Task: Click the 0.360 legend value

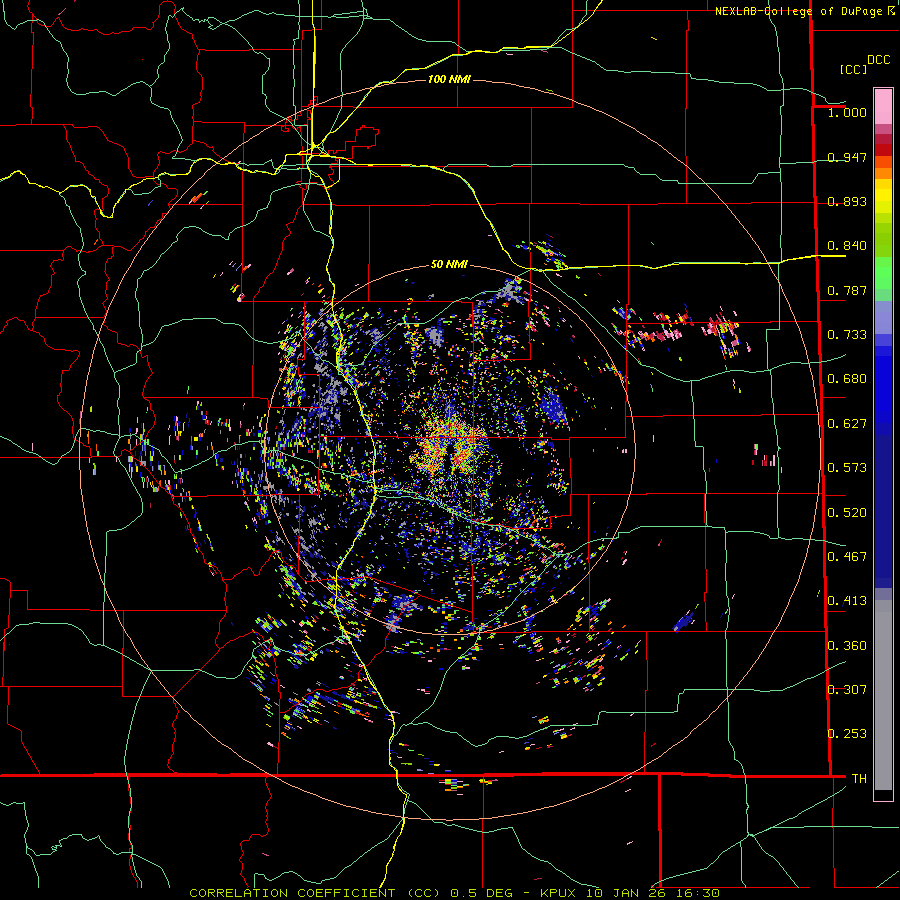Action: 847,646
